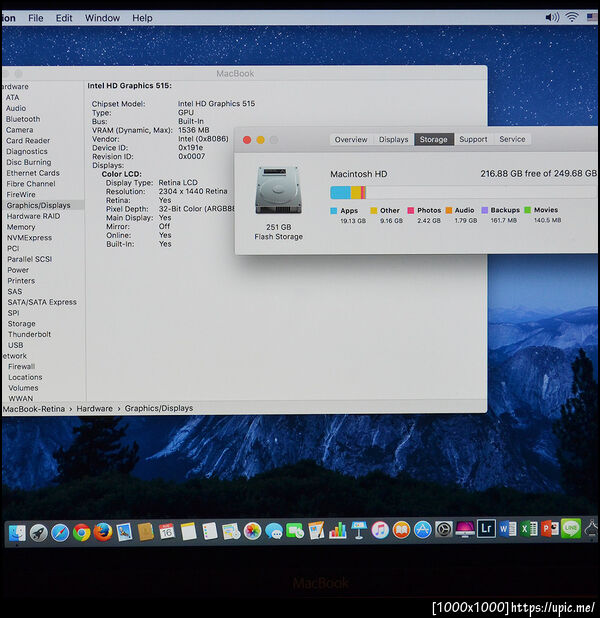
Task: Open Keynote podium icon in dock
Action: coord(359,530)
